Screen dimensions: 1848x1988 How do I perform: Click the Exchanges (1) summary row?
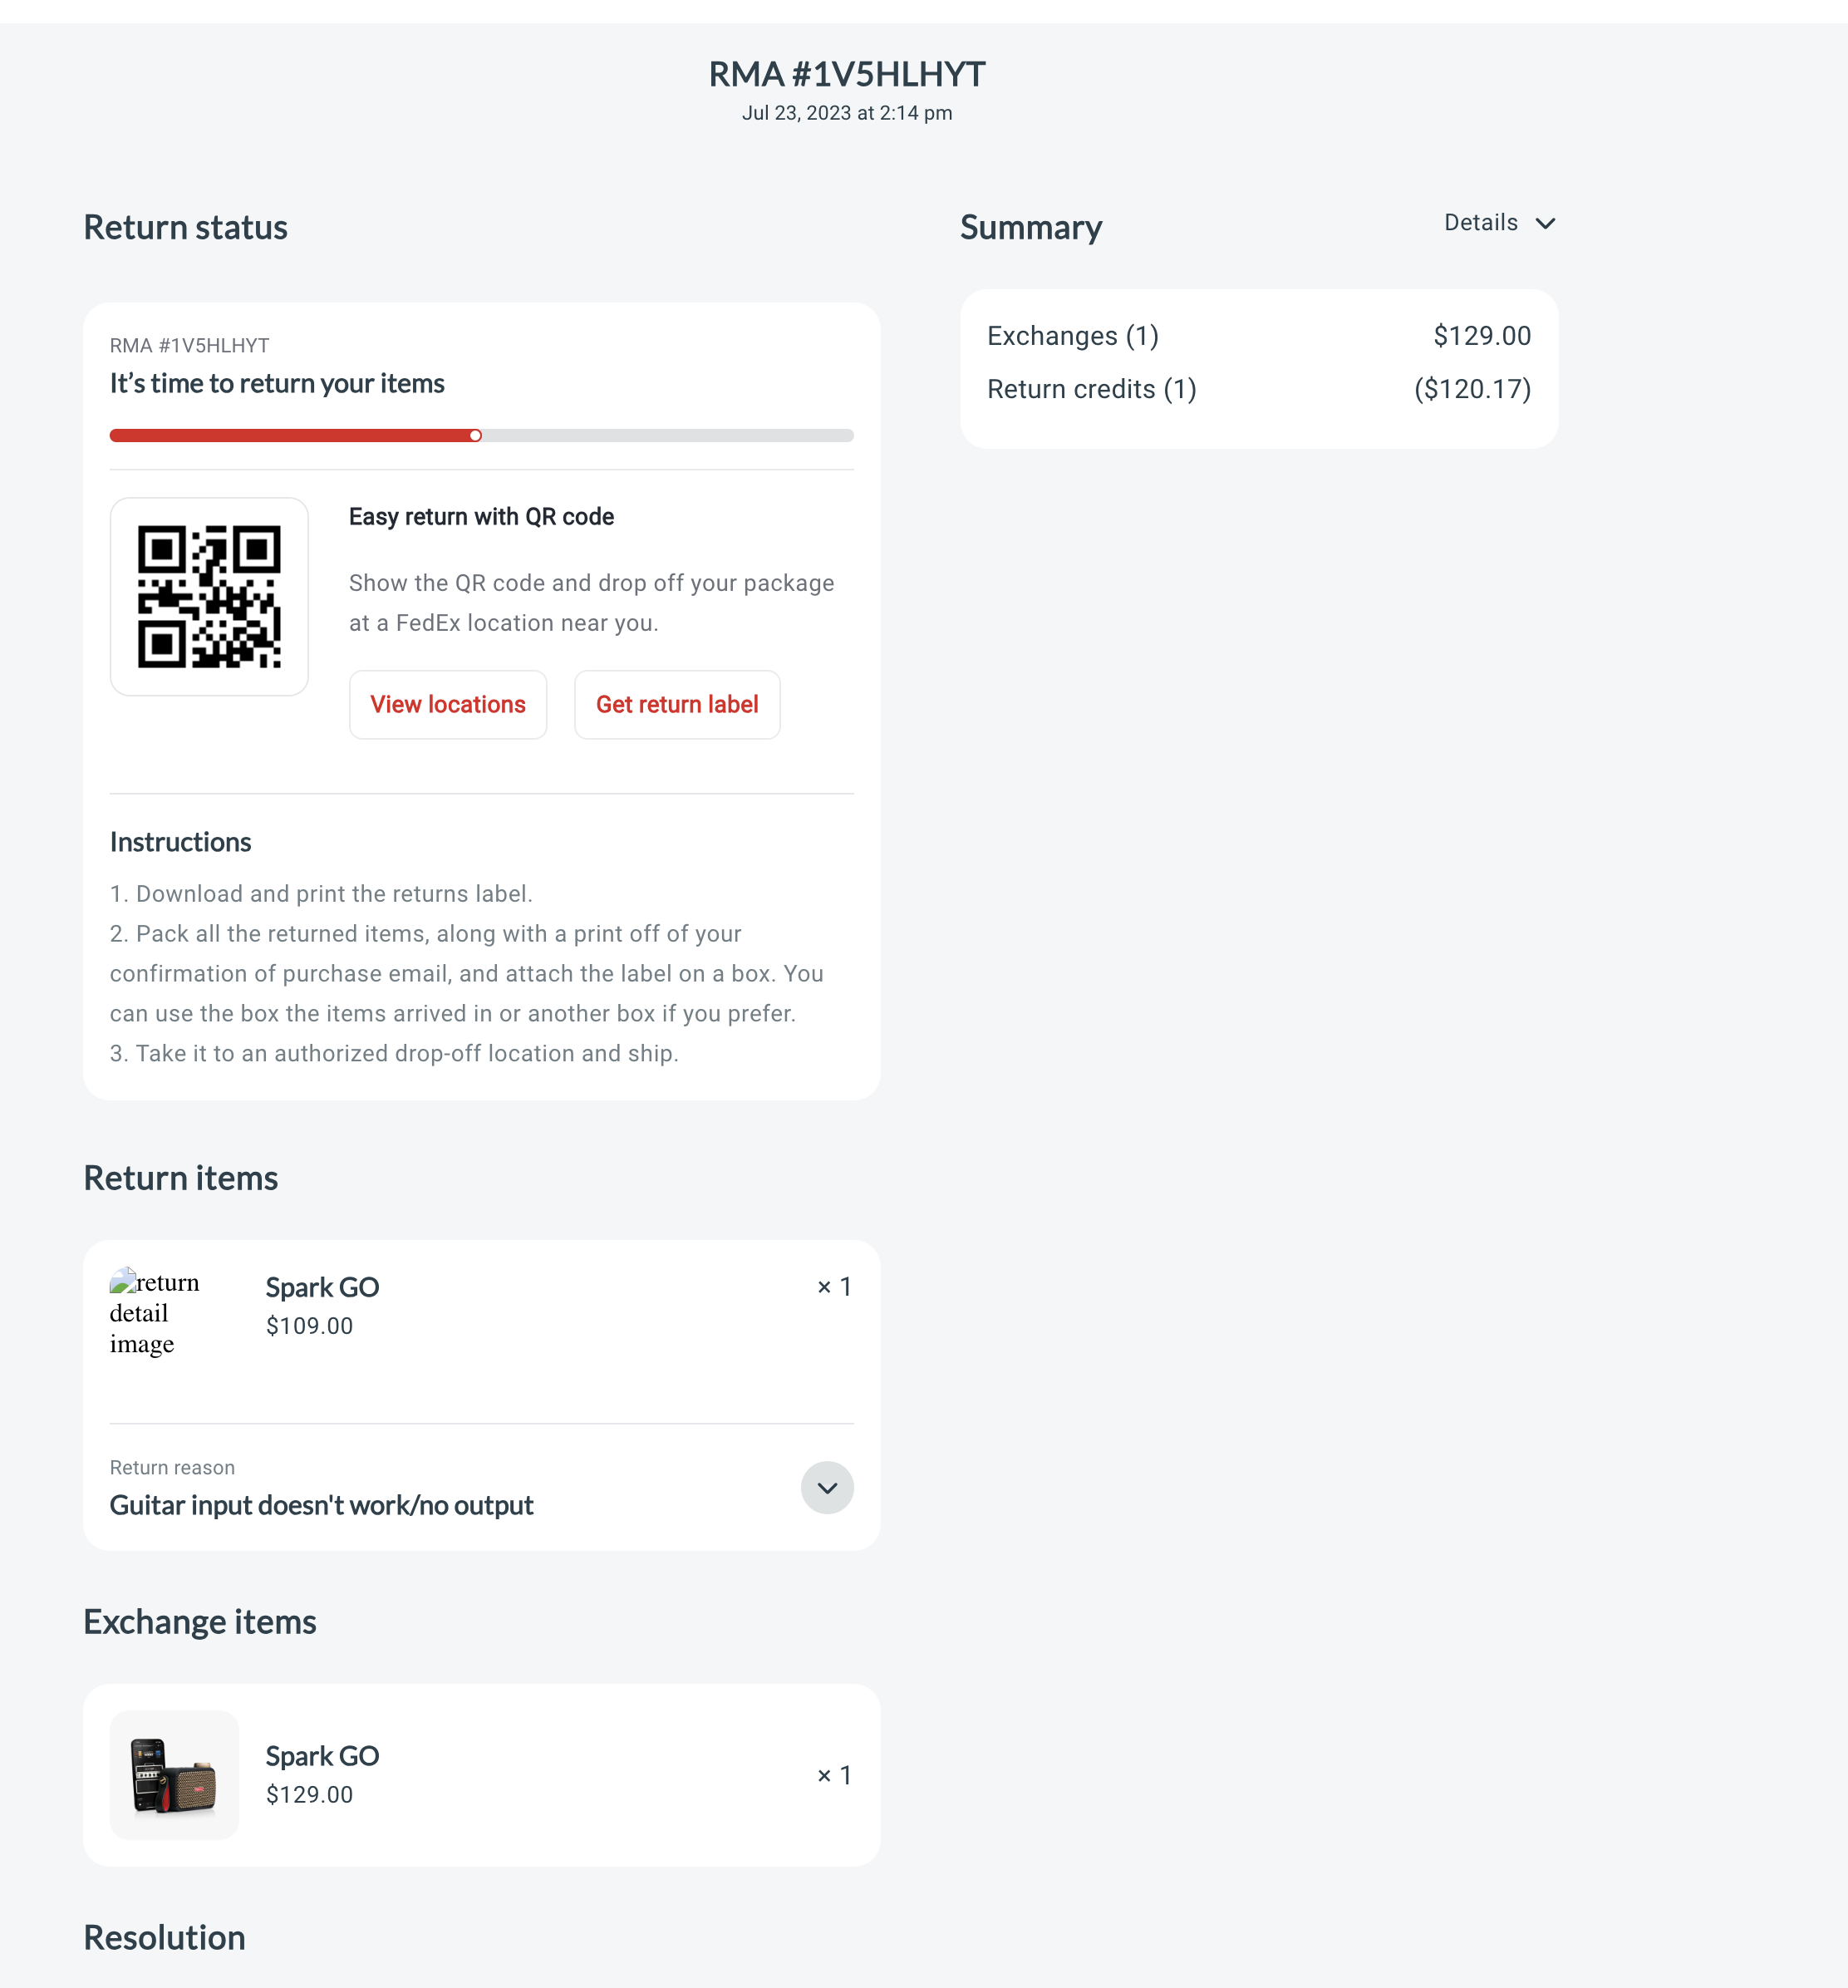[1259, 336]
